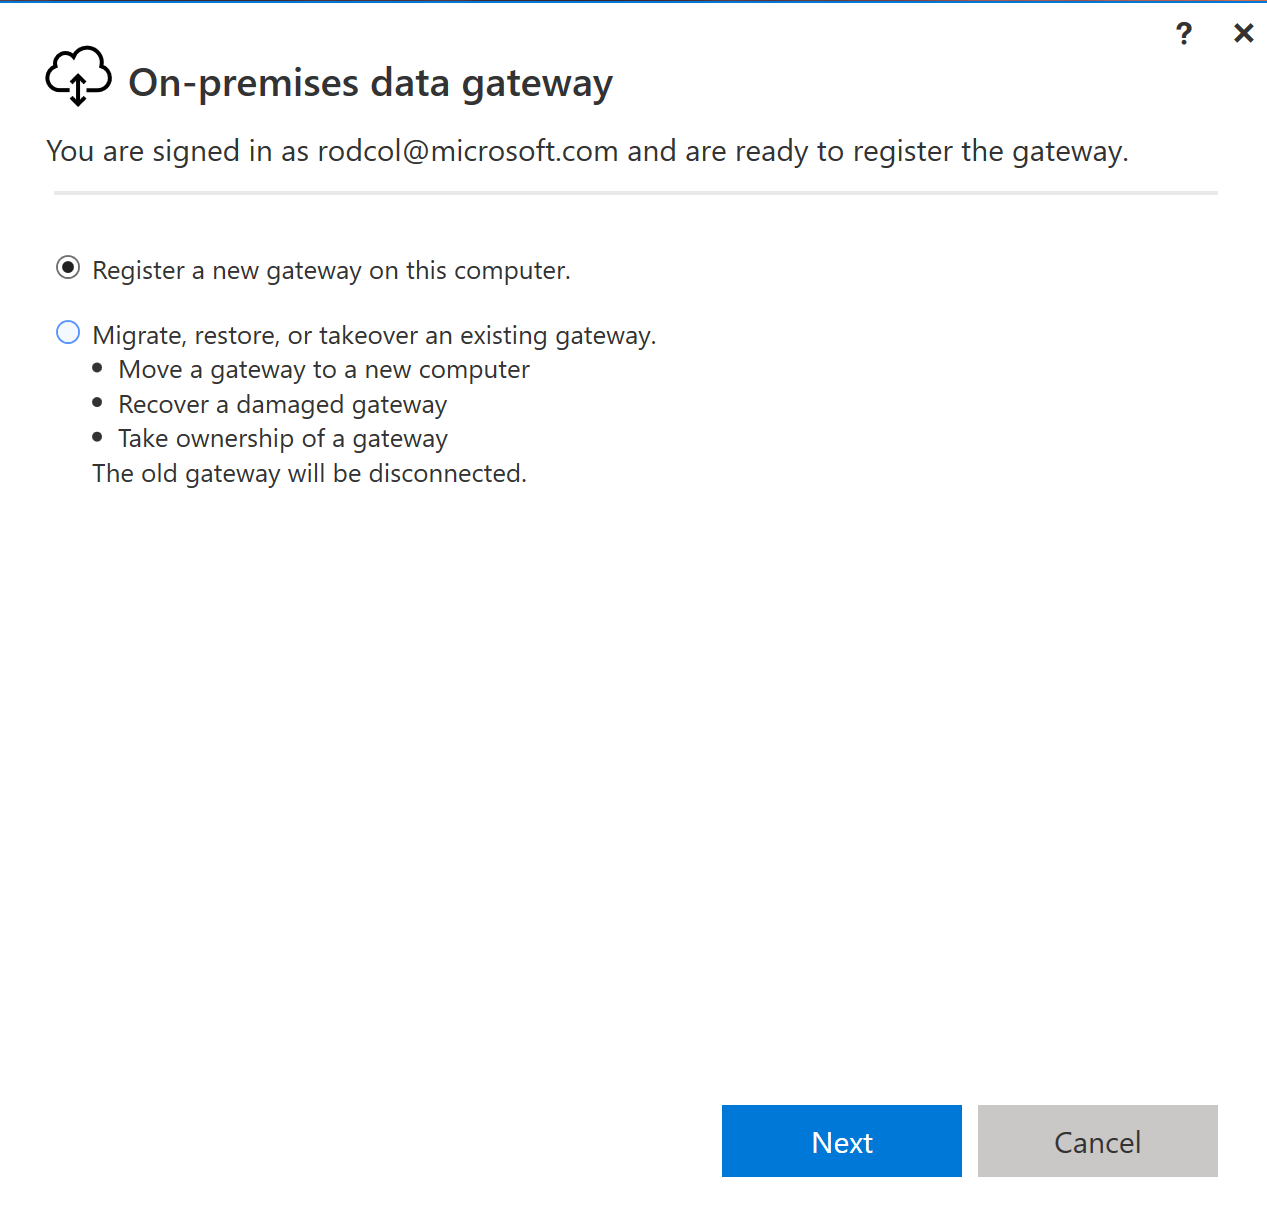Click 'Move a gateway to a new computer' text

pos(324,370)
